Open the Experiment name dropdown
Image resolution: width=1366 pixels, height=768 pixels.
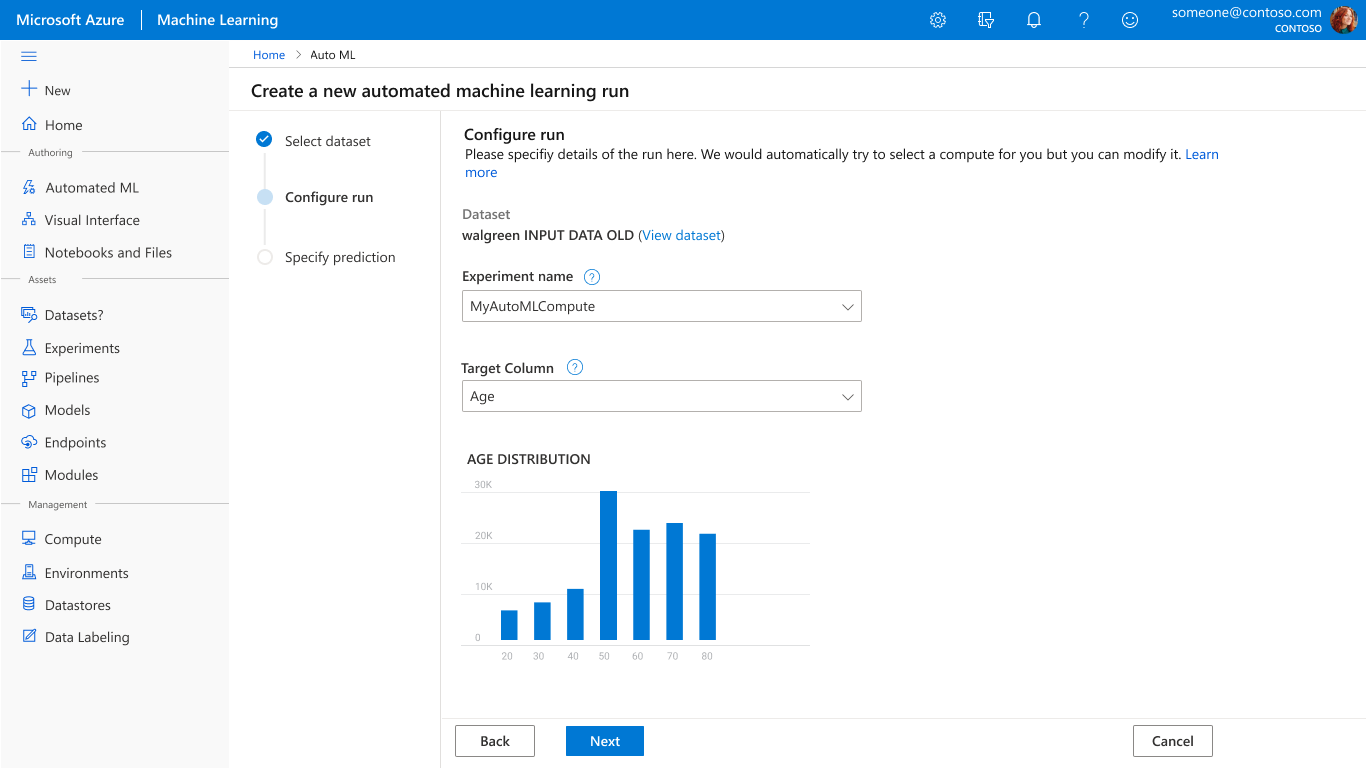[661, 306]
